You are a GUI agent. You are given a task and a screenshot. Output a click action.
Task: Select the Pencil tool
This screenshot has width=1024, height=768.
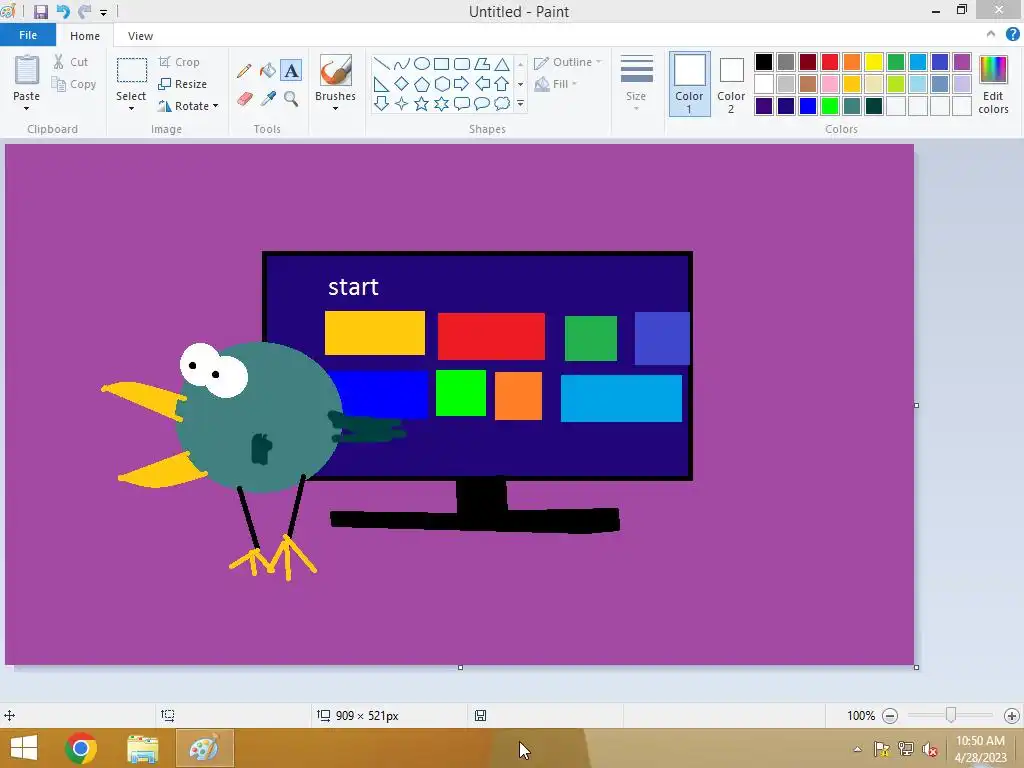[x=244, y=71]
